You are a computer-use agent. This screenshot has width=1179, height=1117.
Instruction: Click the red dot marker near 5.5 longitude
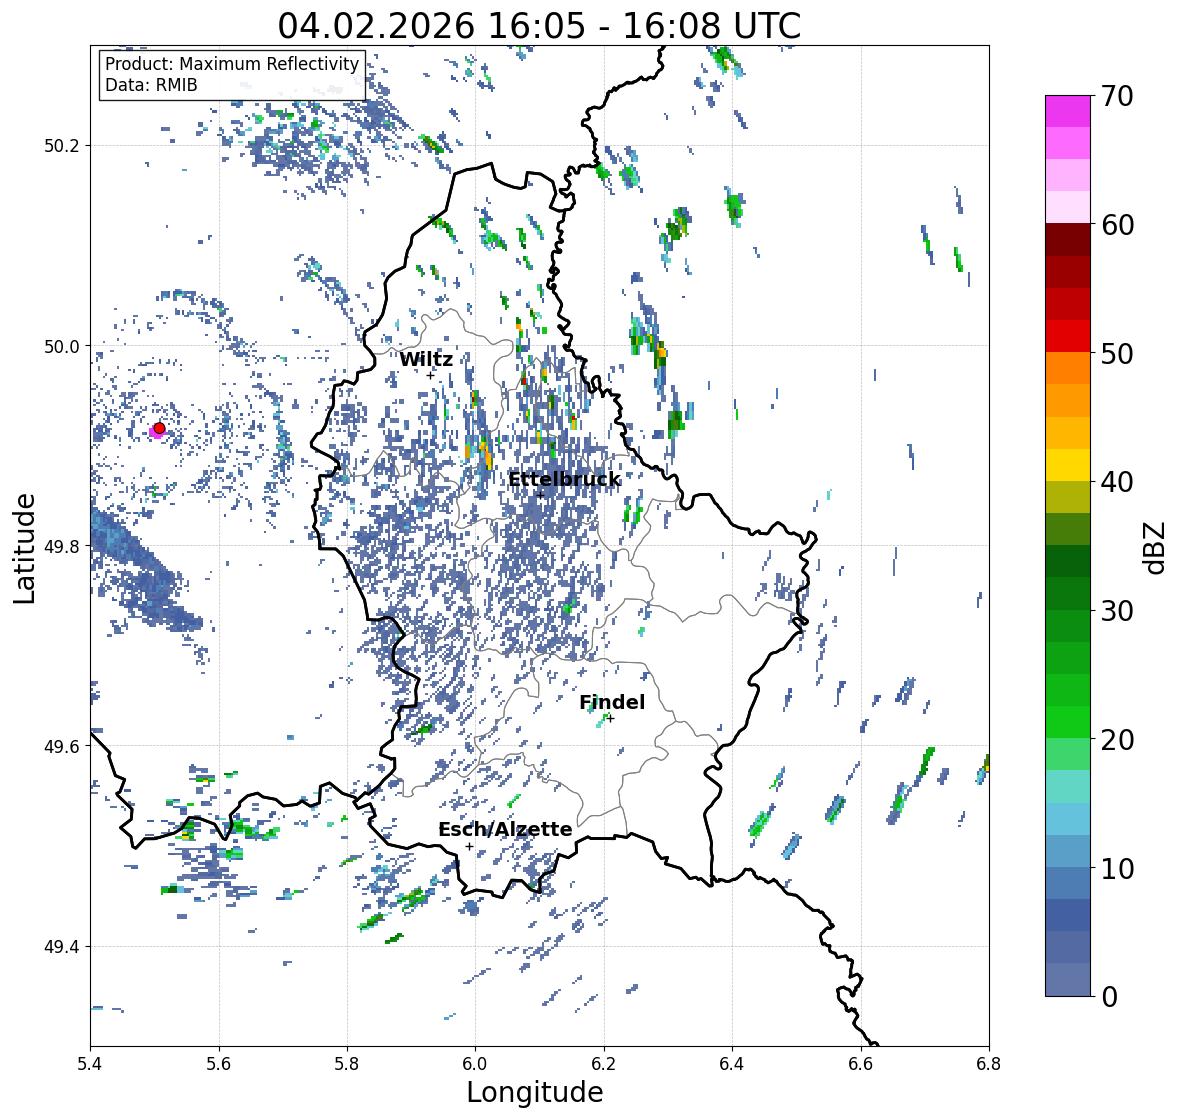pyautogui.click(x=159, y=428)
